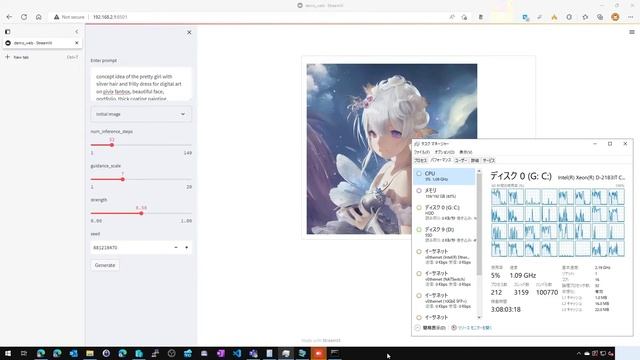Viewport: 640px width, 360px height.
Task: Click into the Enter prompt text area
Action: tap(141, 84)
